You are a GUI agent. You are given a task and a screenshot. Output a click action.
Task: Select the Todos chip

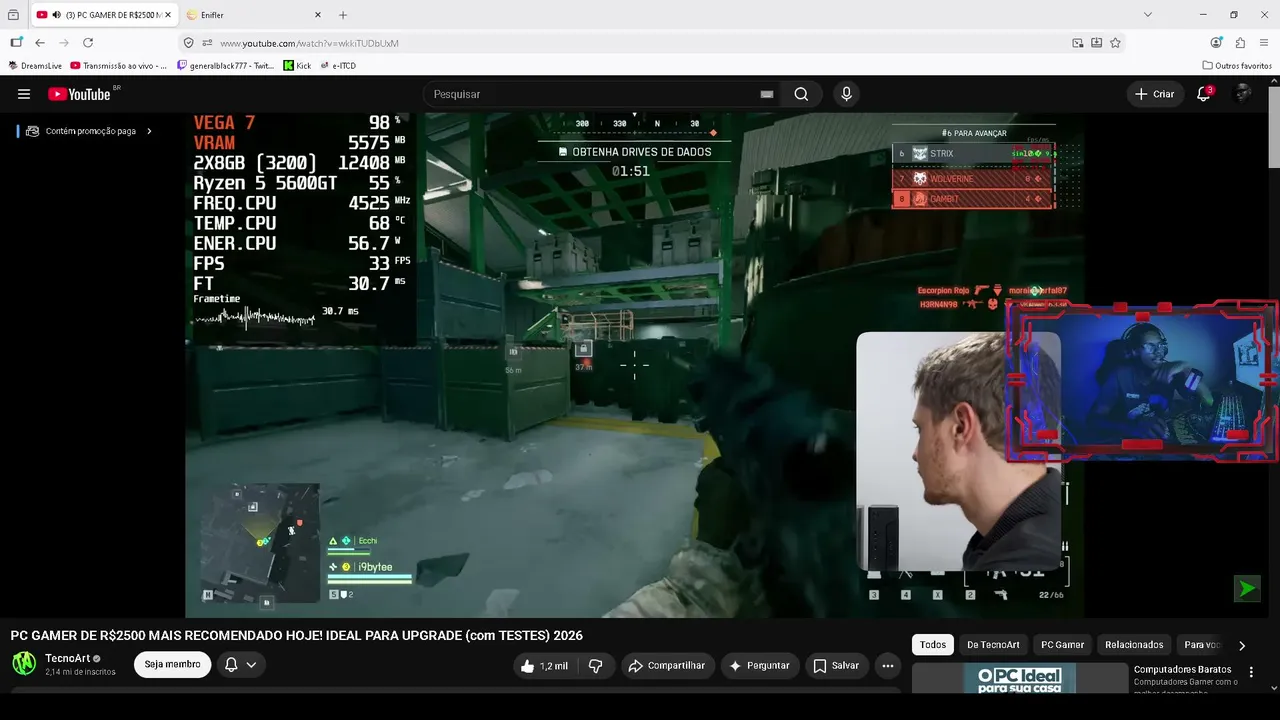click(933, 645)
